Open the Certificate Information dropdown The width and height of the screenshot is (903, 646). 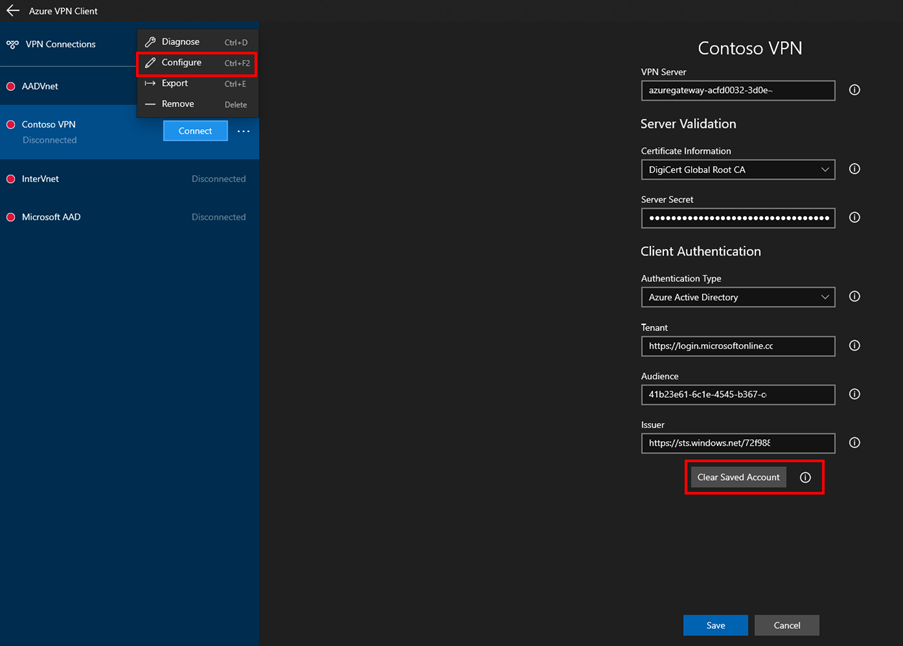(738, 170)
